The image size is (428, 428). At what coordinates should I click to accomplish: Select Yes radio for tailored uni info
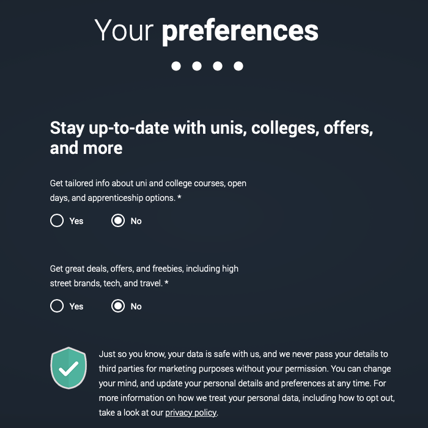(x=57, y=221)
